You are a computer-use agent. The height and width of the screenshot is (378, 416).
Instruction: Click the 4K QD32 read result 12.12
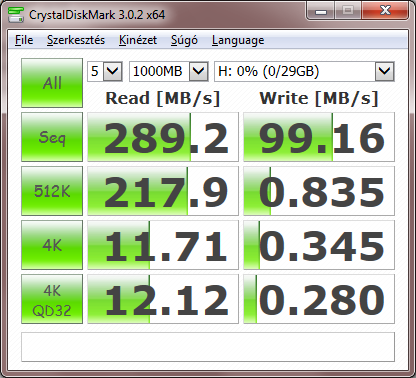click(x=163, y=299)
